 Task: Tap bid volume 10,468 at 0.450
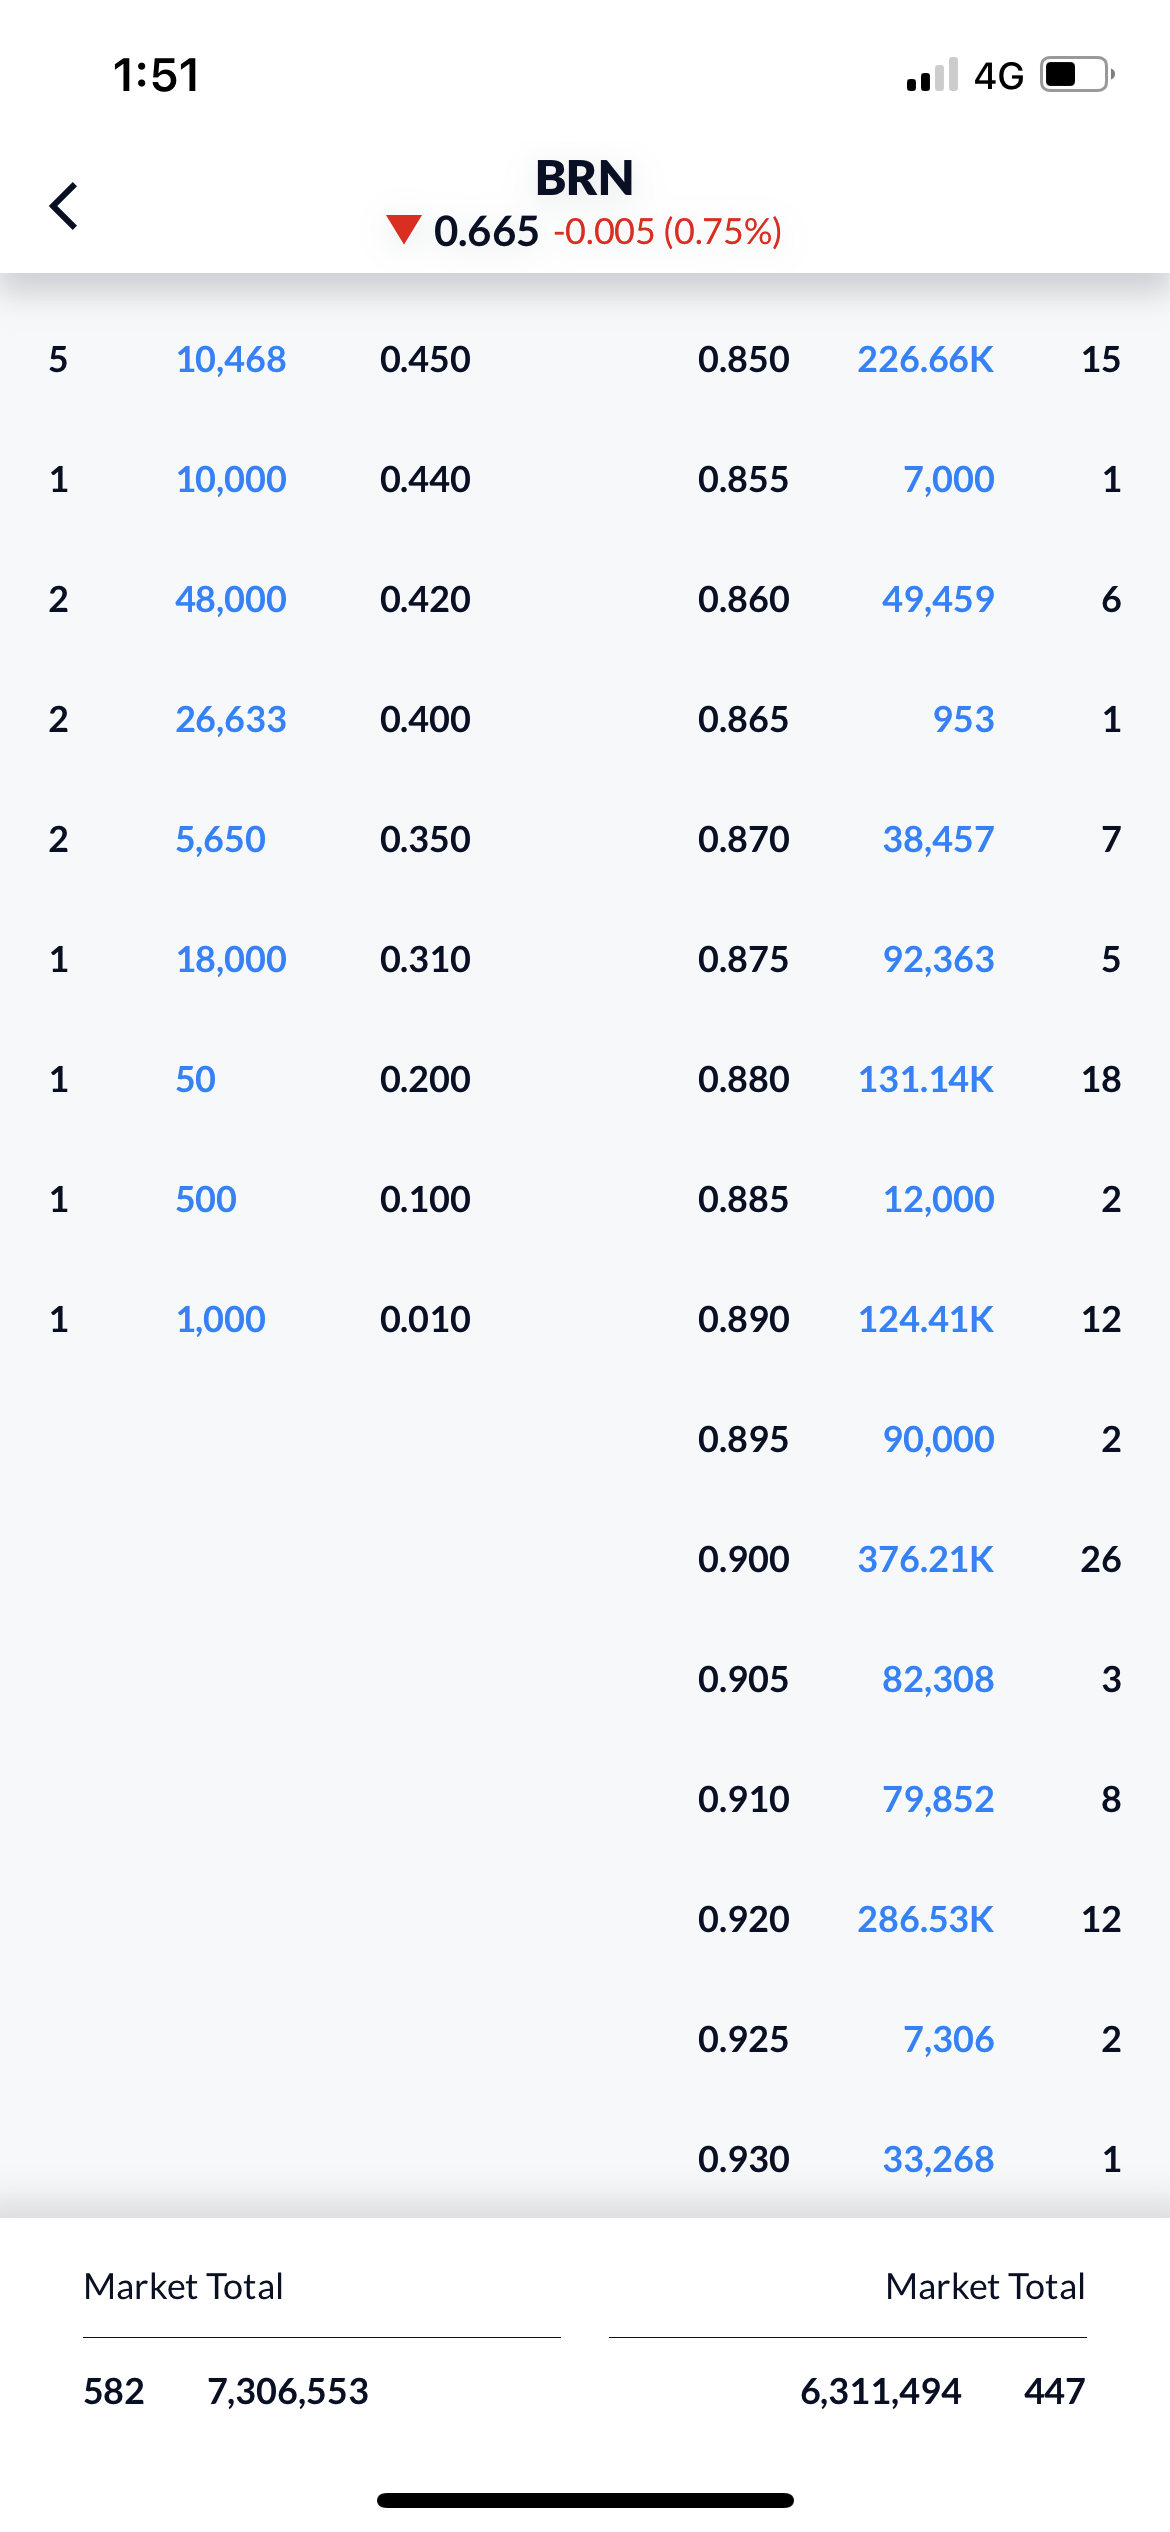(x=231, y=359)
